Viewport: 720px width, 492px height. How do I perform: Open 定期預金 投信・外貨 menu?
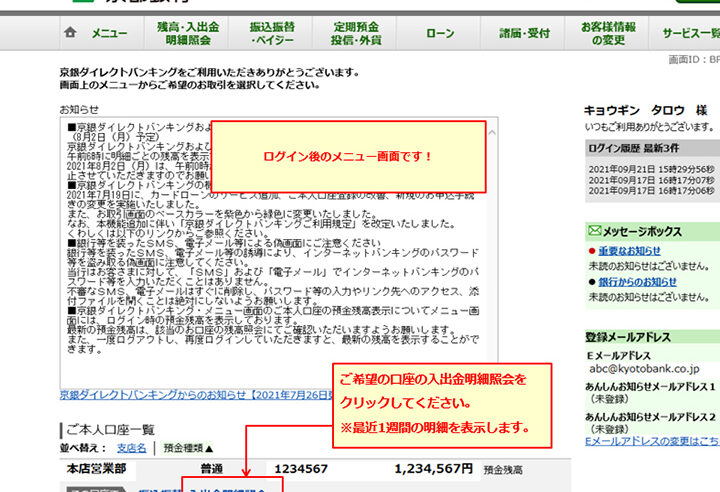click(x=356, y=33)
